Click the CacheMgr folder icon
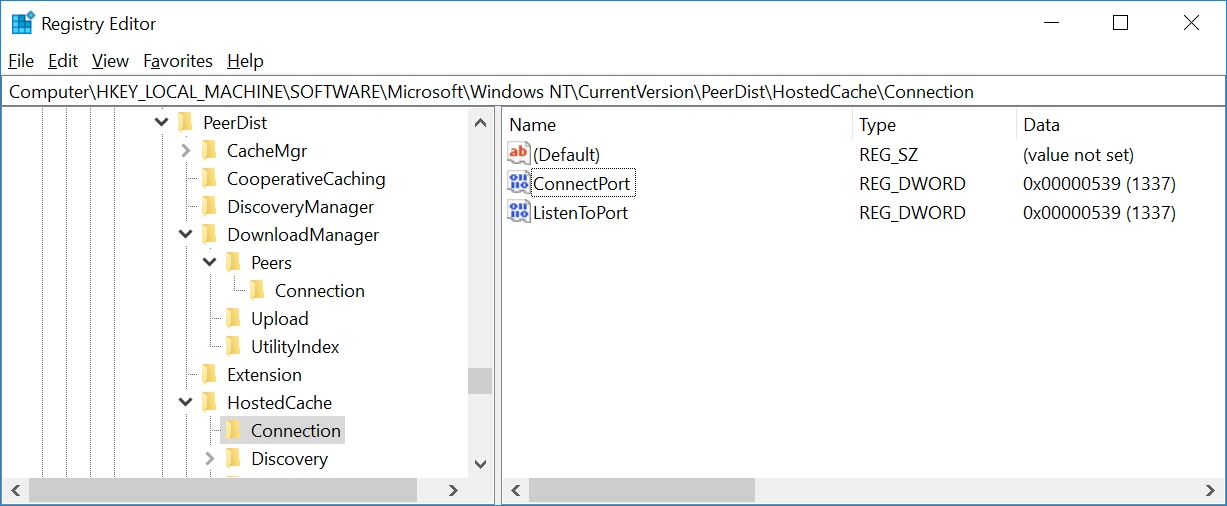 click(x=209, y=151)
